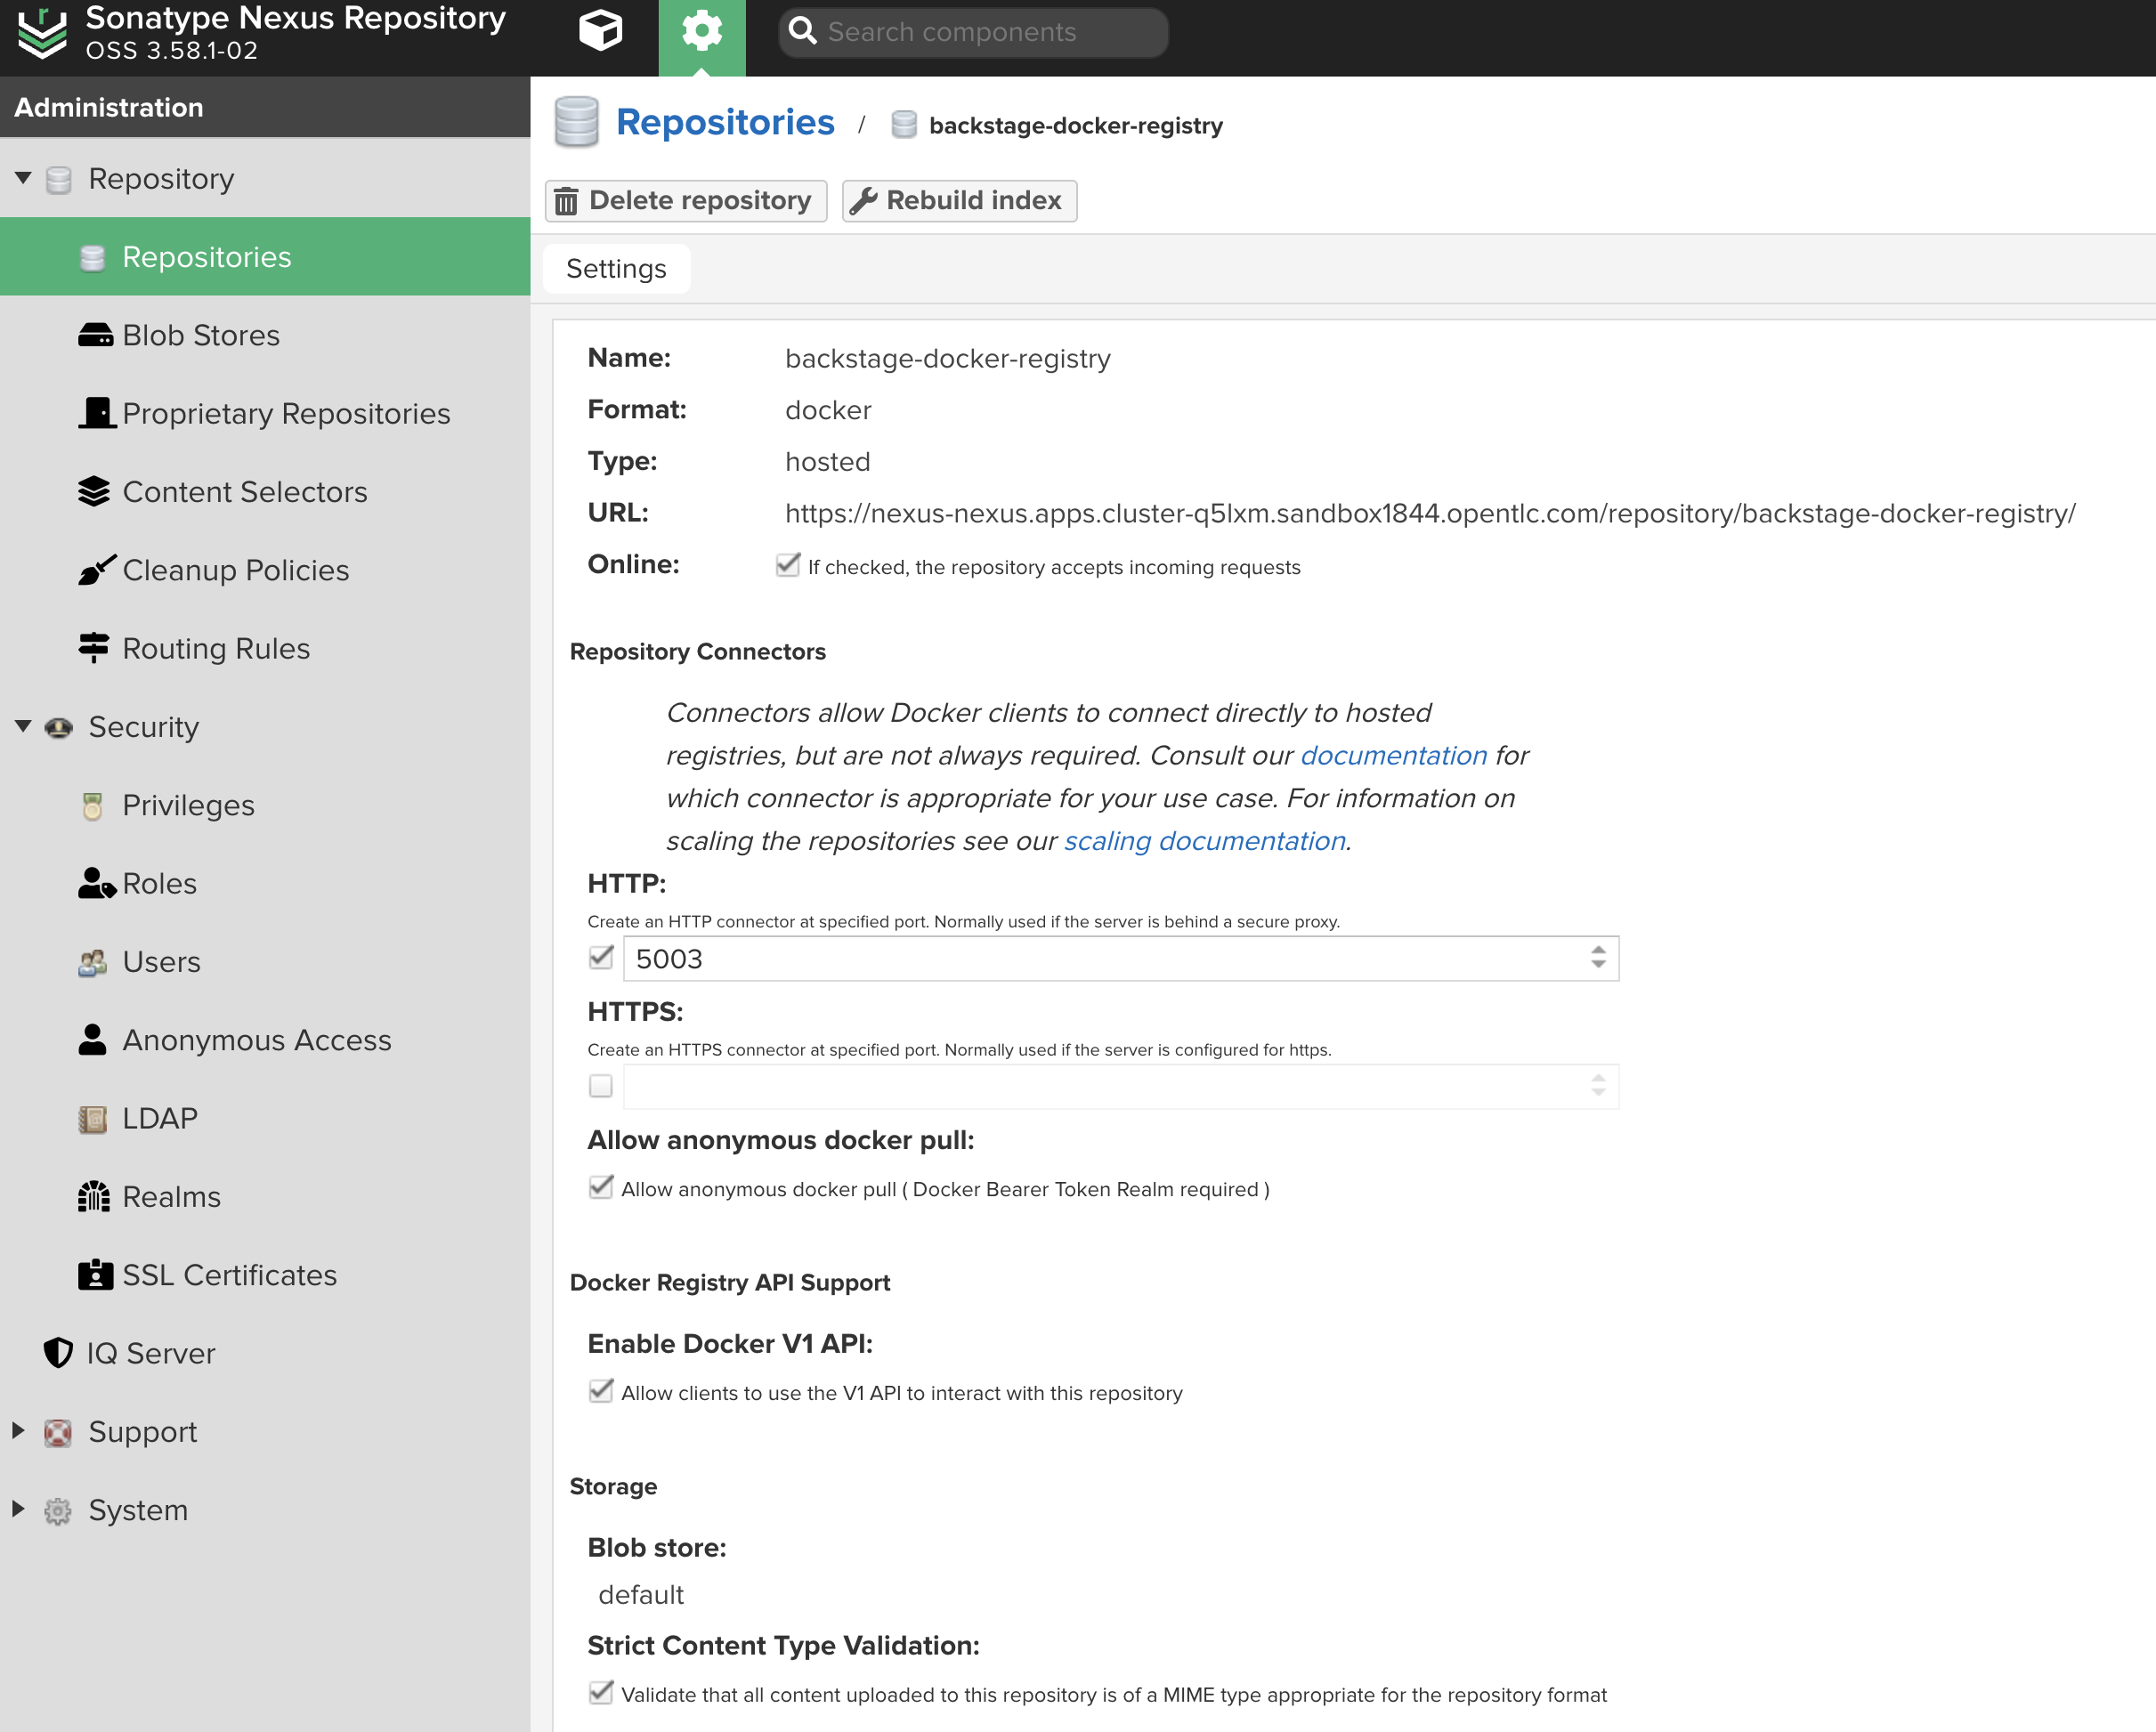Click the Proprietary Repositories door icon
Screen dimensions: 2156x1732
[97, 413]
